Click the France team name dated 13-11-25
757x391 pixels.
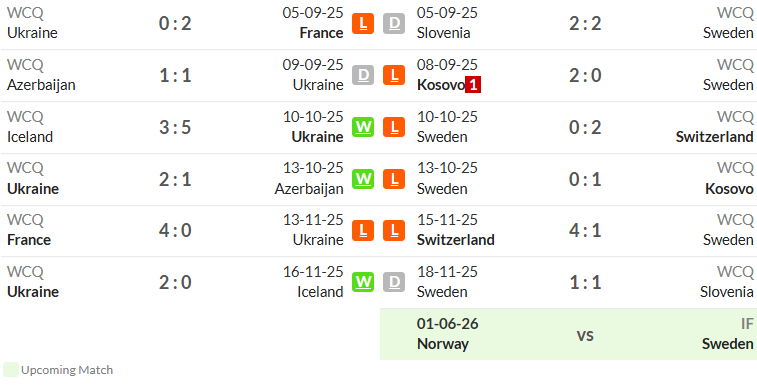pyautogui.click(x=29, y=240)
